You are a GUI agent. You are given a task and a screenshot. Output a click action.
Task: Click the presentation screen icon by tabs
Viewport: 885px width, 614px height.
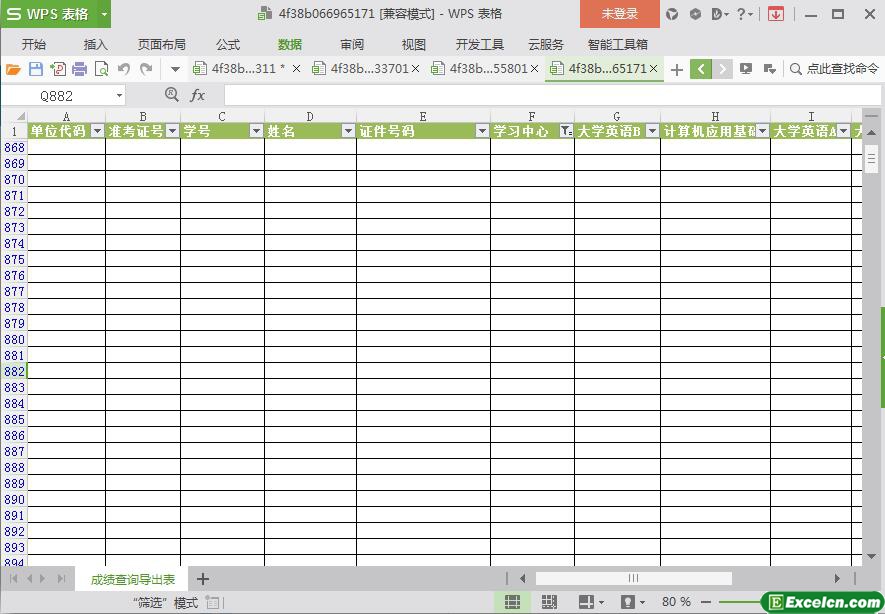point(746,69)
